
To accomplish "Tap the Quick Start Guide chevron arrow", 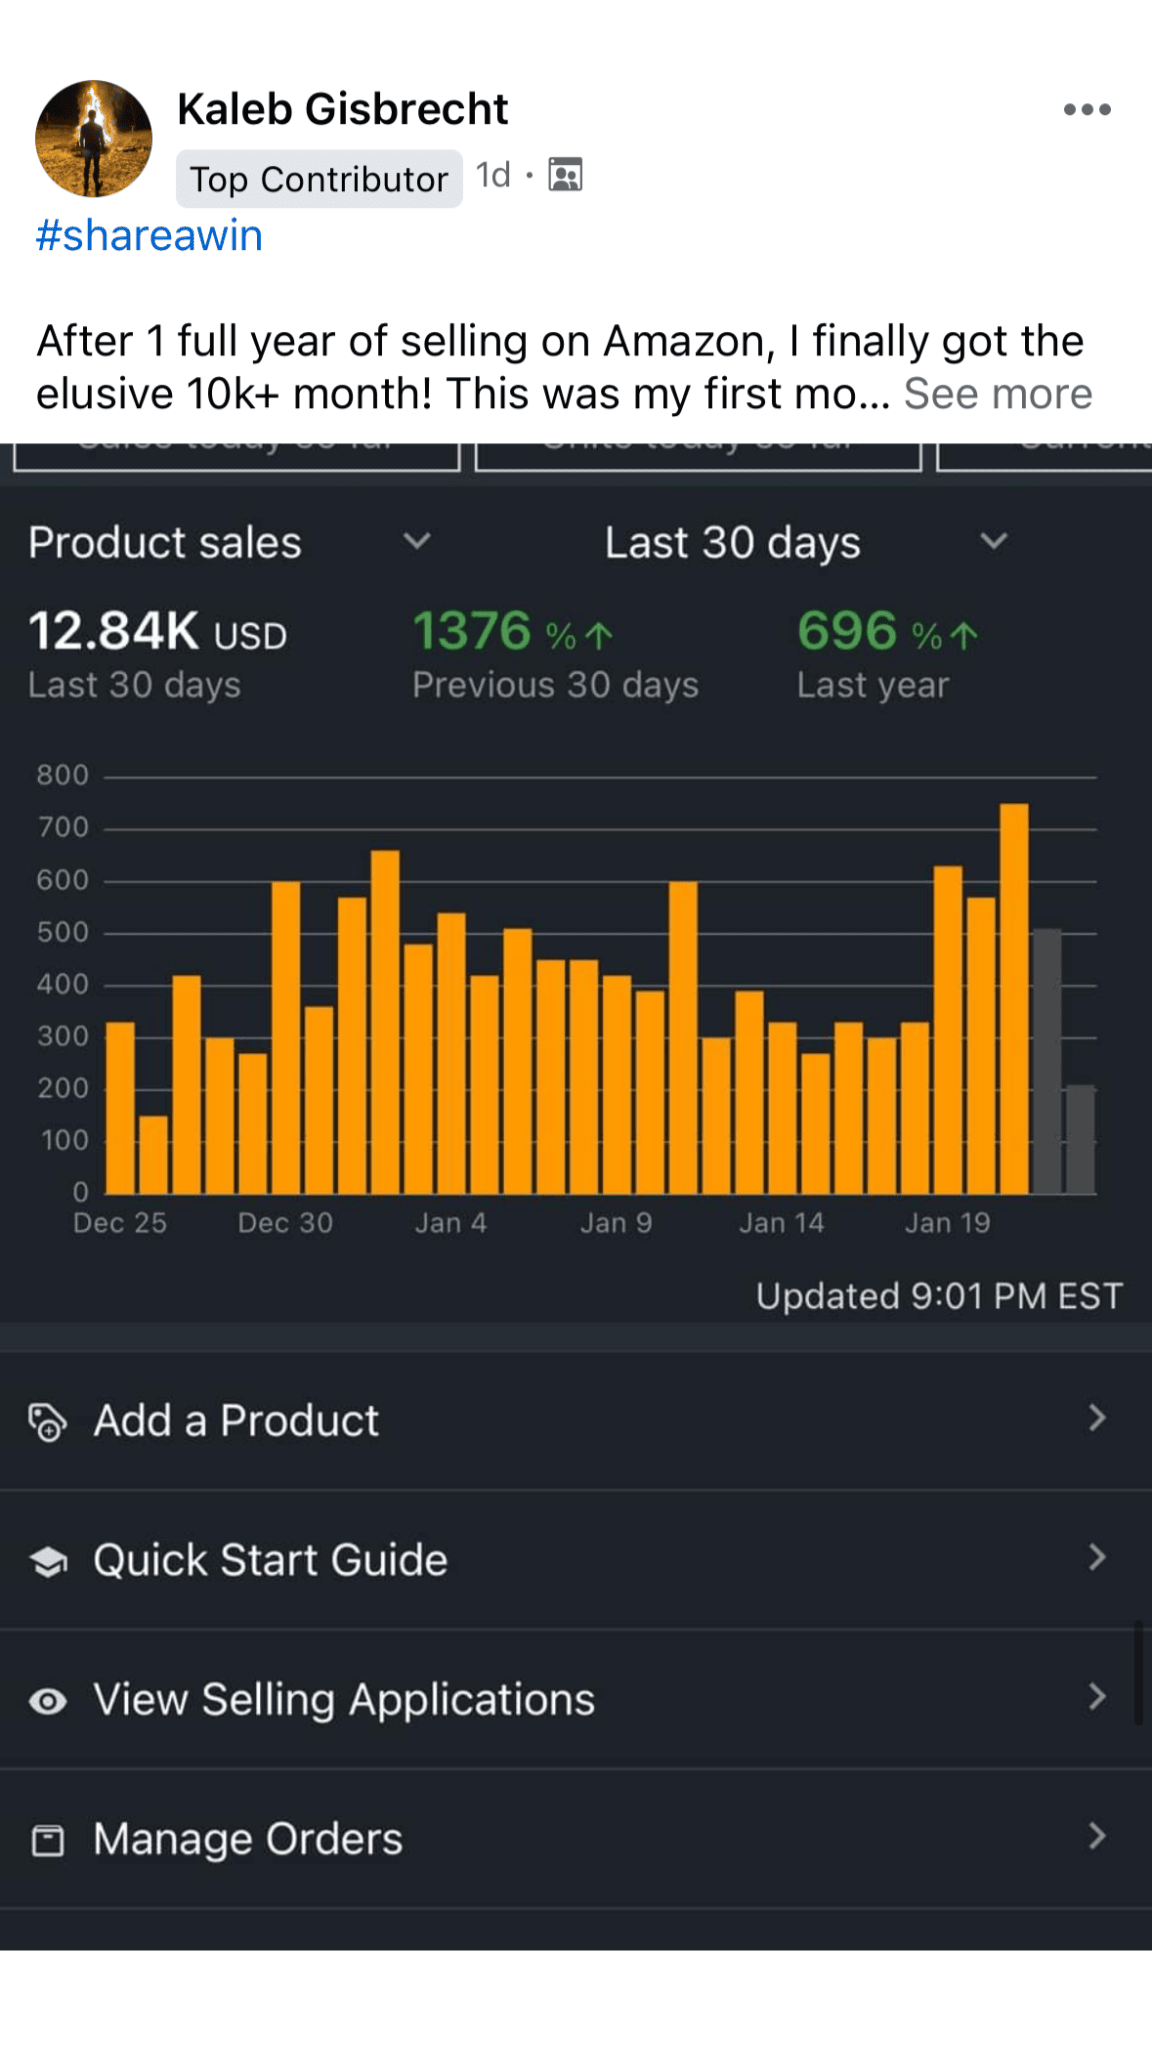I will tap(1097, 1557).
